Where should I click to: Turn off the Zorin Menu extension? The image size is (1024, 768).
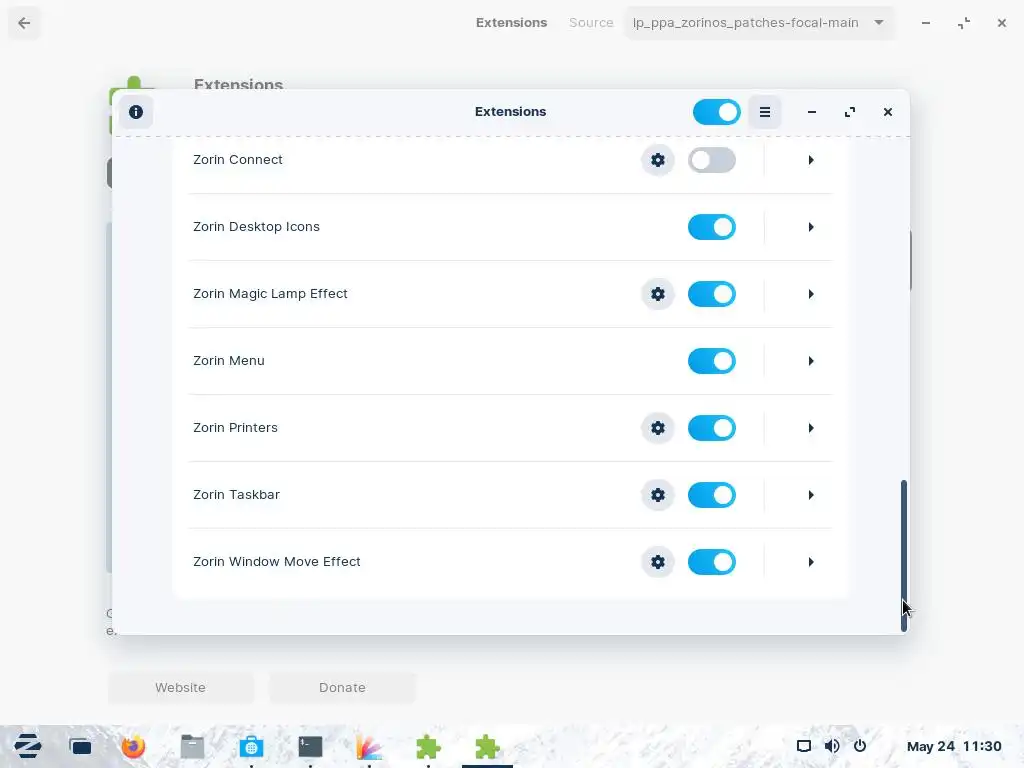coord(712,361)
